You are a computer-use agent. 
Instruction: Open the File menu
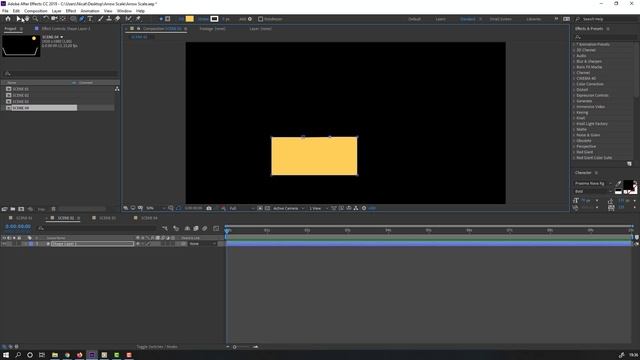[5, 11]
